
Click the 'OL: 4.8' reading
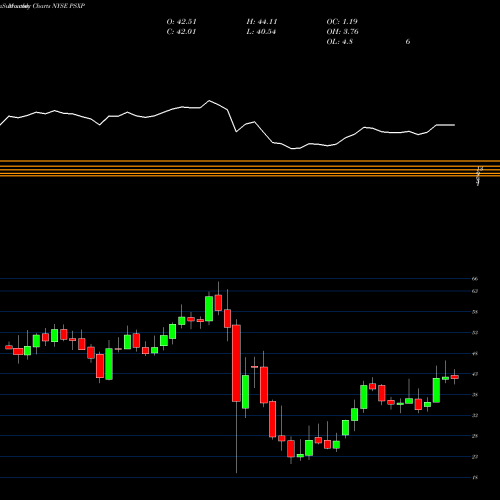[340, 42]
